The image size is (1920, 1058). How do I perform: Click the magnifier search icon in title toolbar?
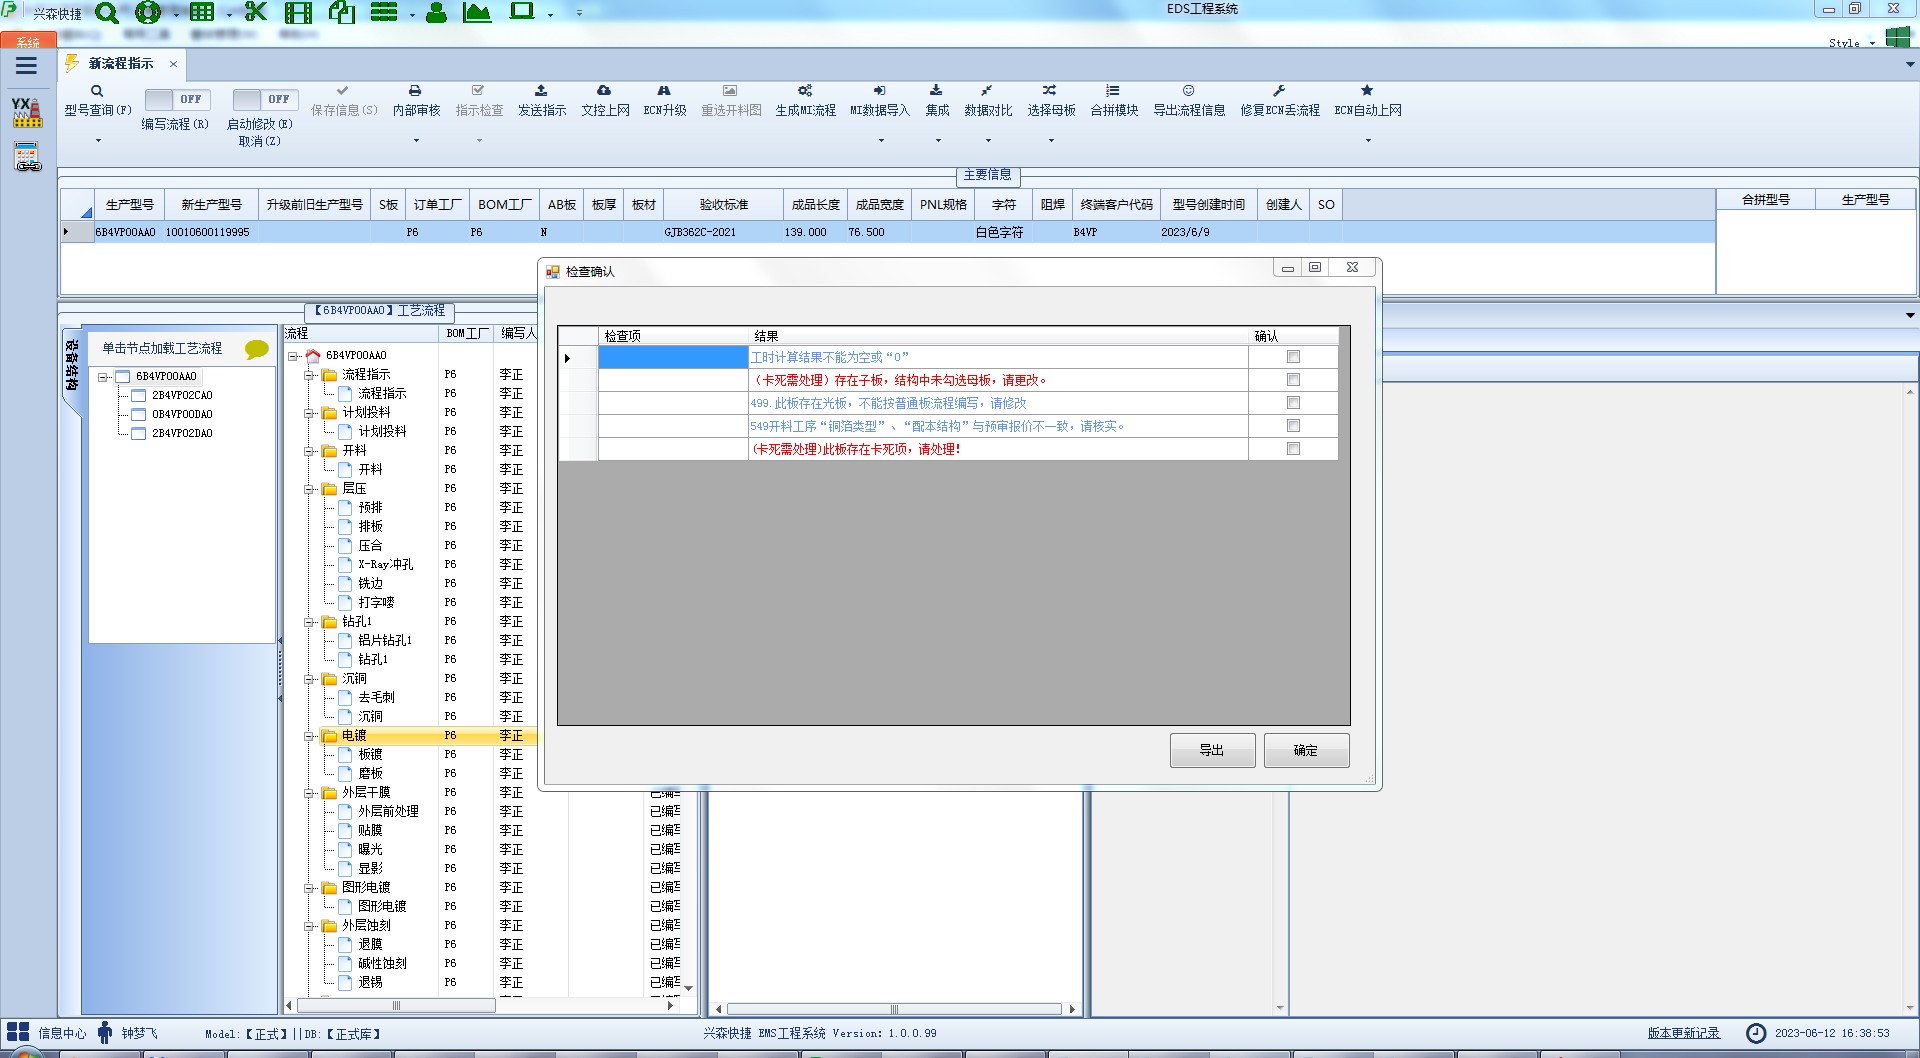(106, 12)
